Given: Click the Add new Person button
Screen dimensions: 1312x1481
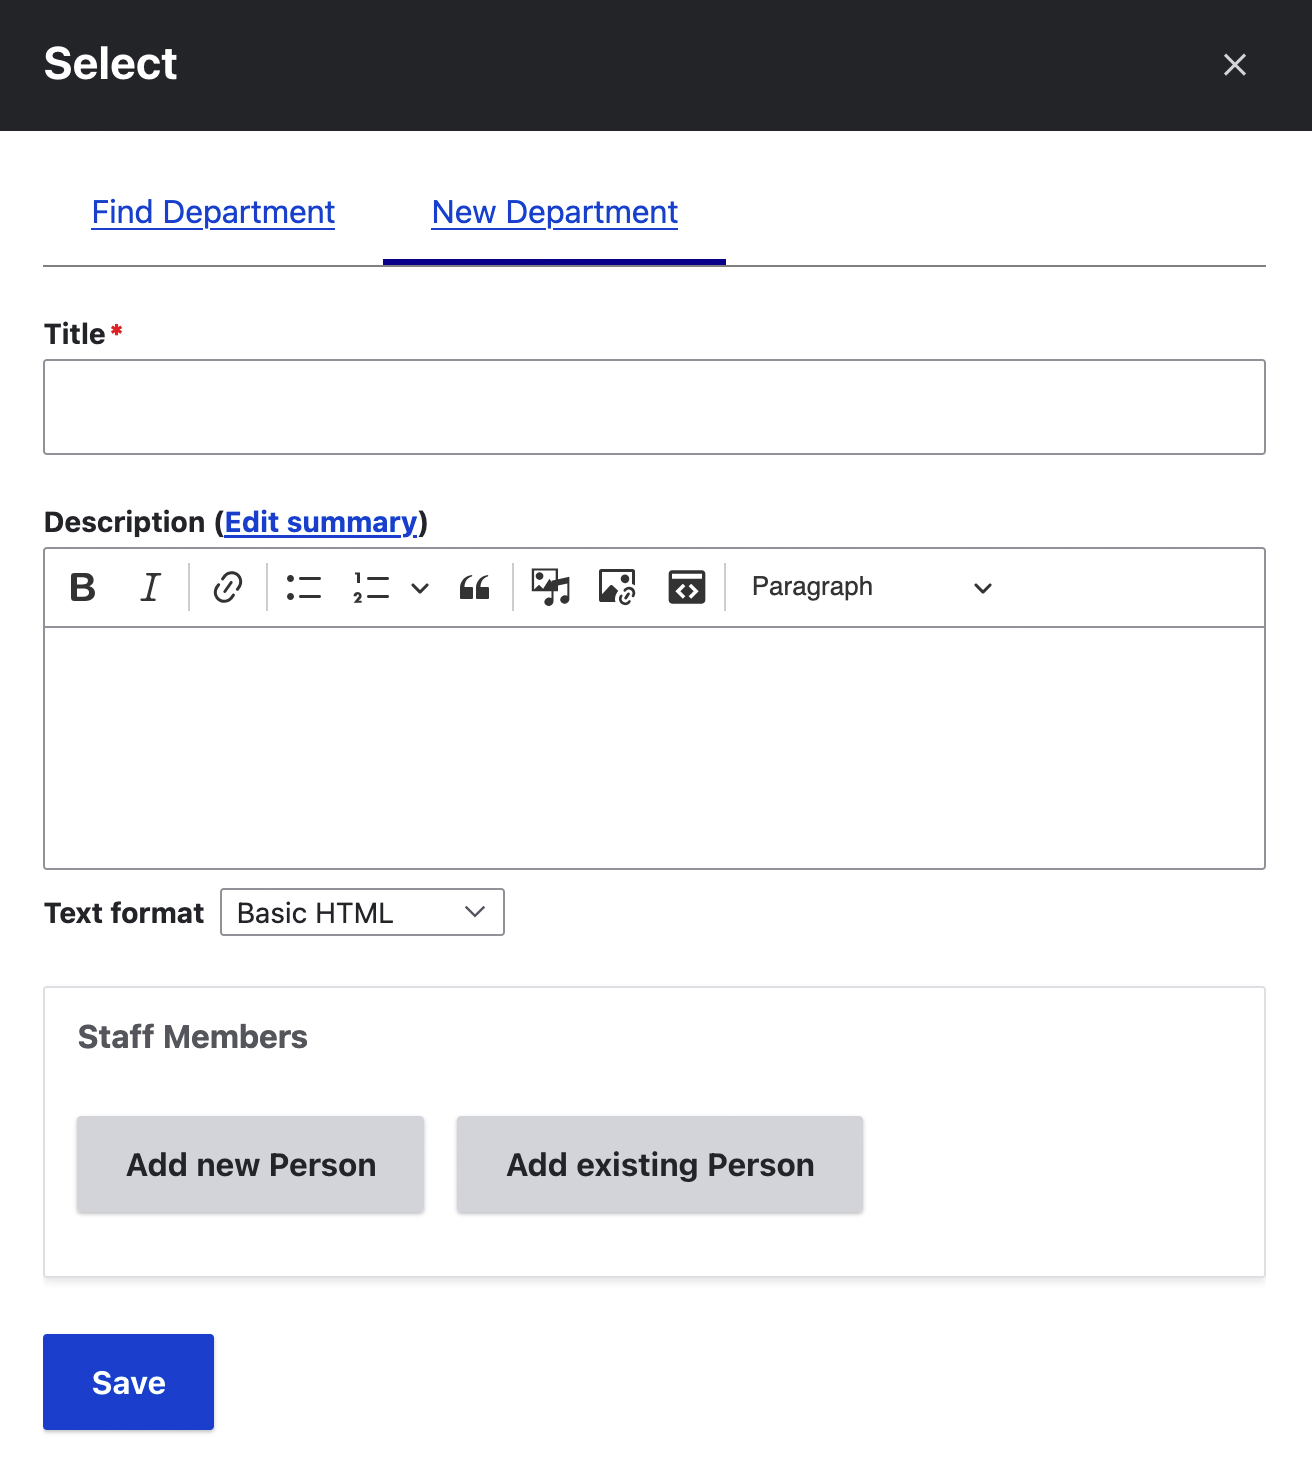Looking at the screenshot, I should [251, 1165].
